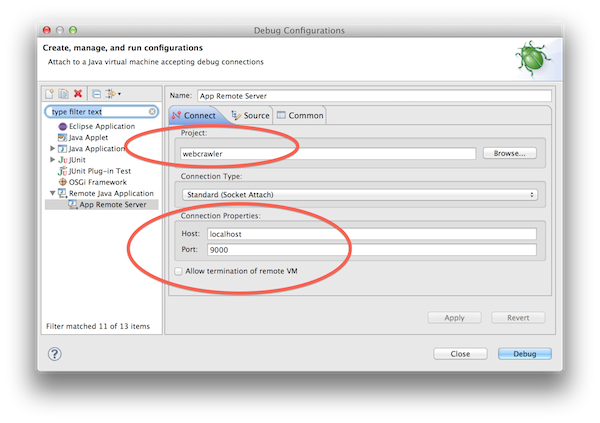Switch to the Connect tab
This screenshot has height=423, width=600.
tap(194, 115)
